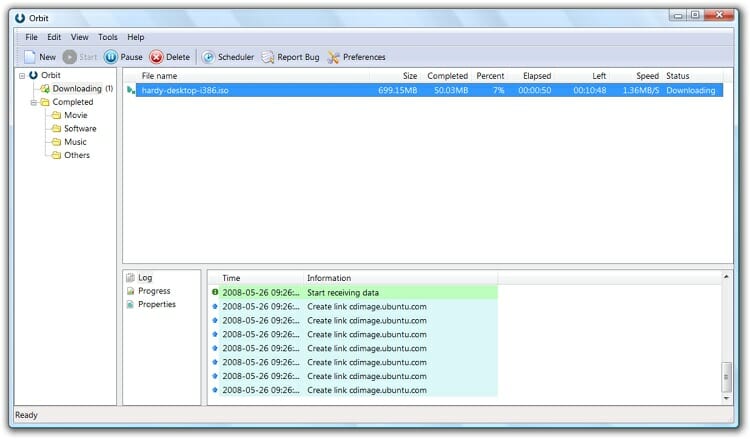Switch to the Properties view label

[157, 304]
